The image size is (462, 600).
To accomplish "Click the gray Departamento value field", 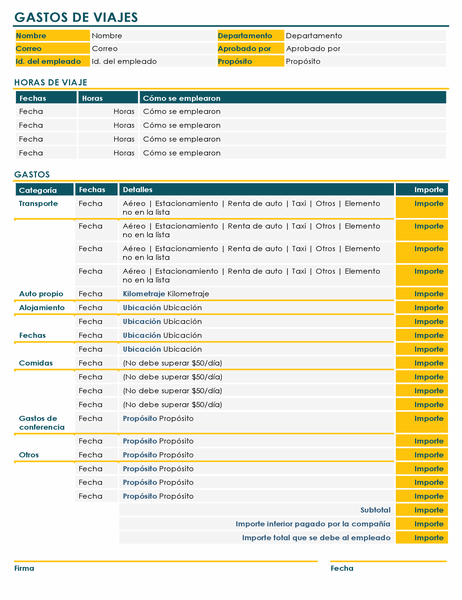I will pos(365,36).
